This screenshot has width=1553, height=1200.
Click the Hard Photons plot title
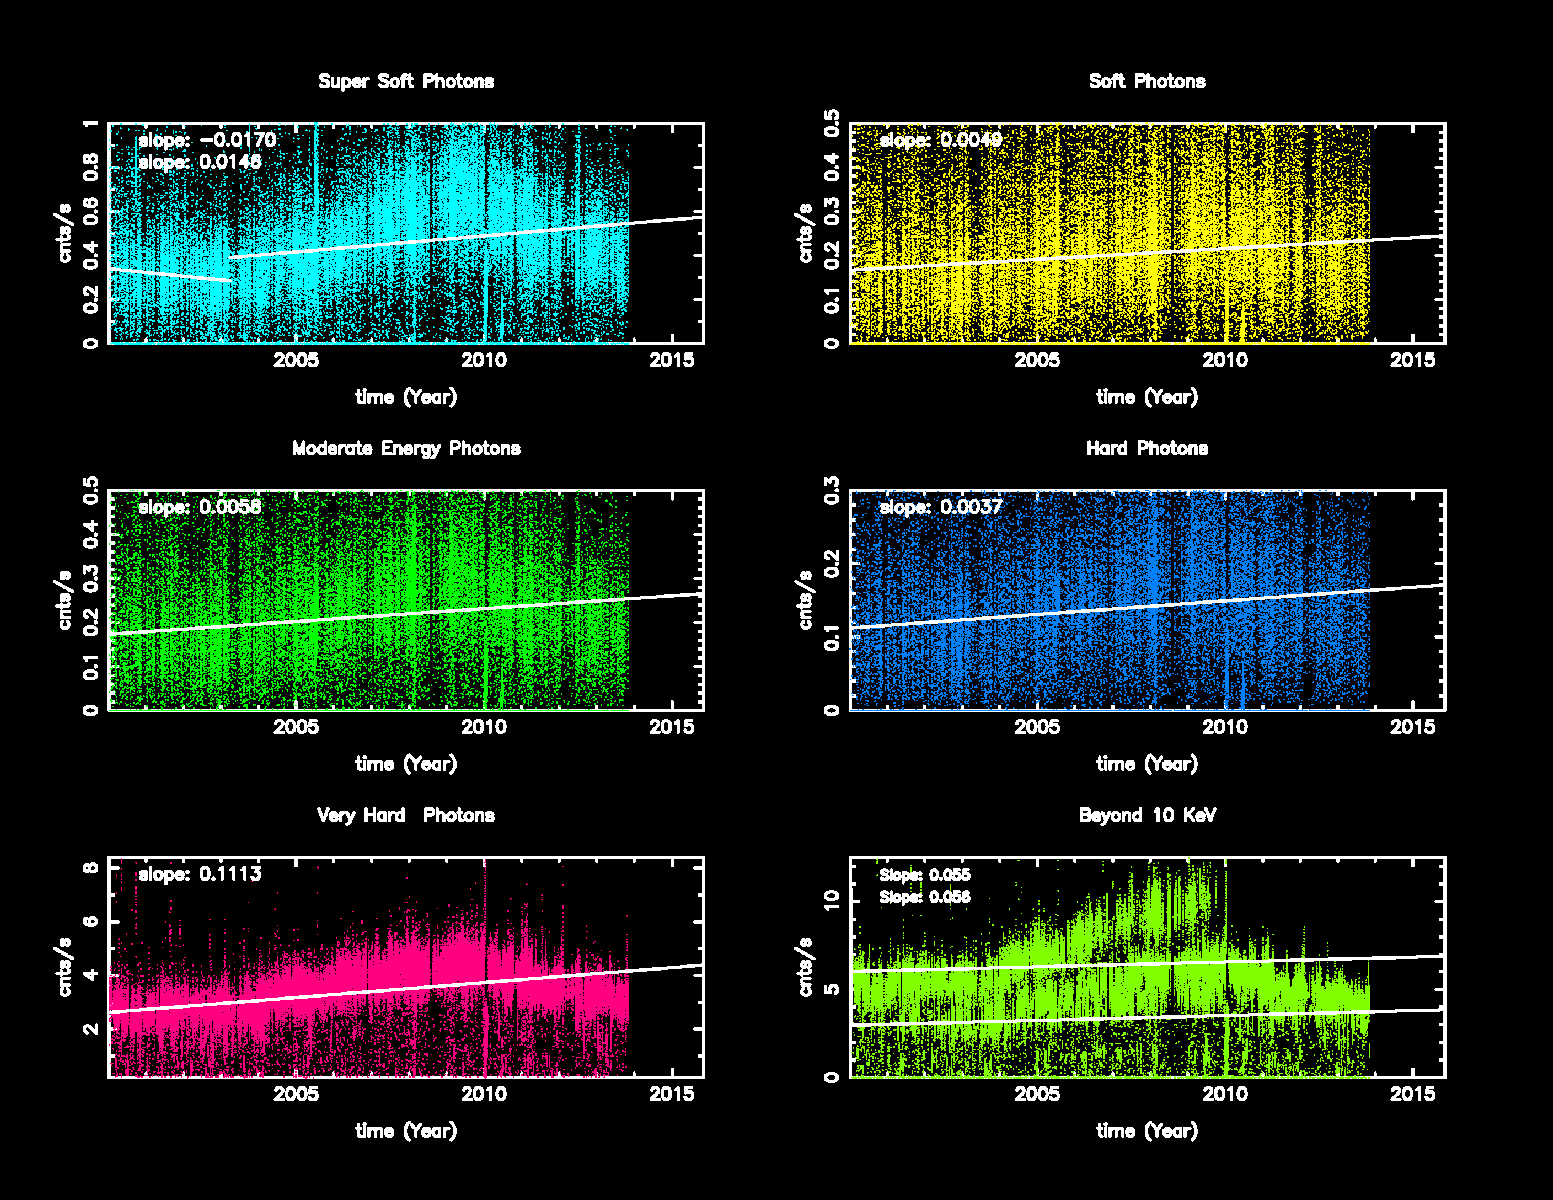1147,448
